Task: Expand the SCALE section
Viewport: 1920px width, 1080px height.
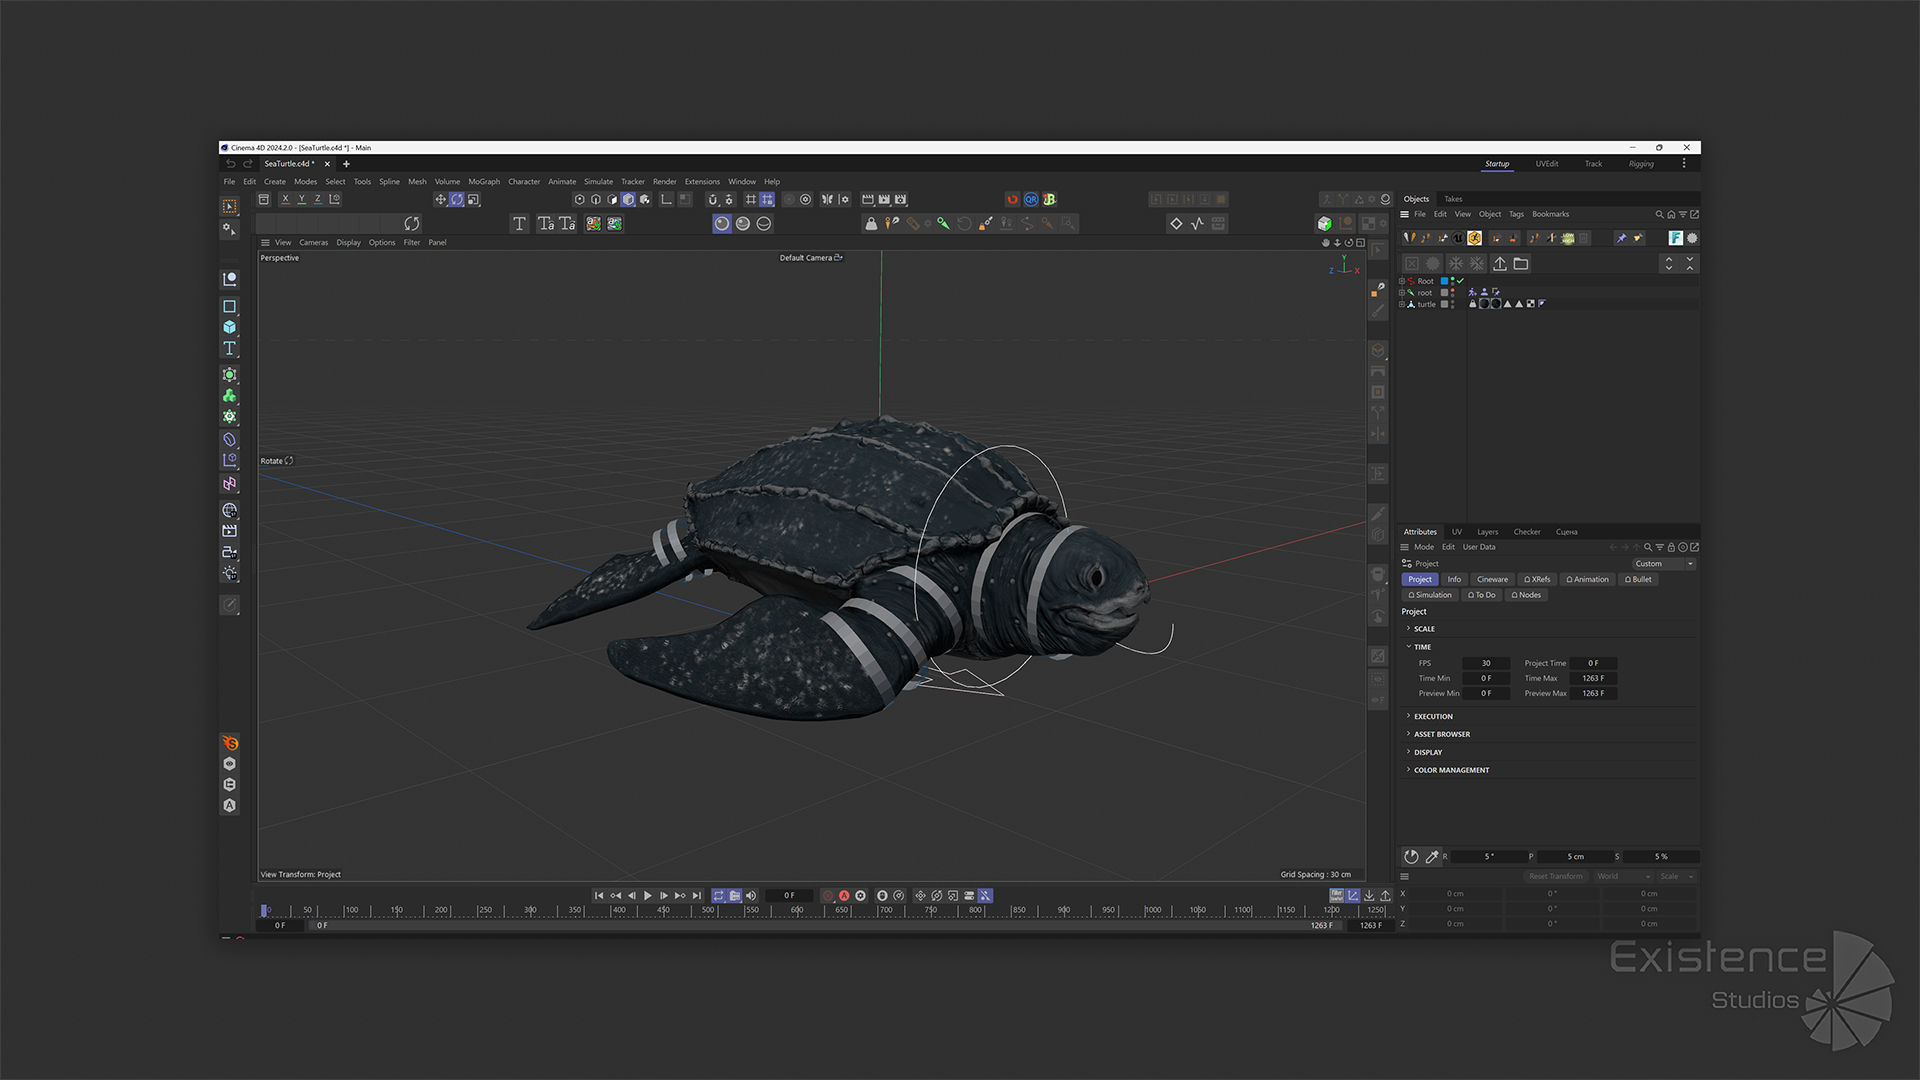Action: coord(1424,629)
